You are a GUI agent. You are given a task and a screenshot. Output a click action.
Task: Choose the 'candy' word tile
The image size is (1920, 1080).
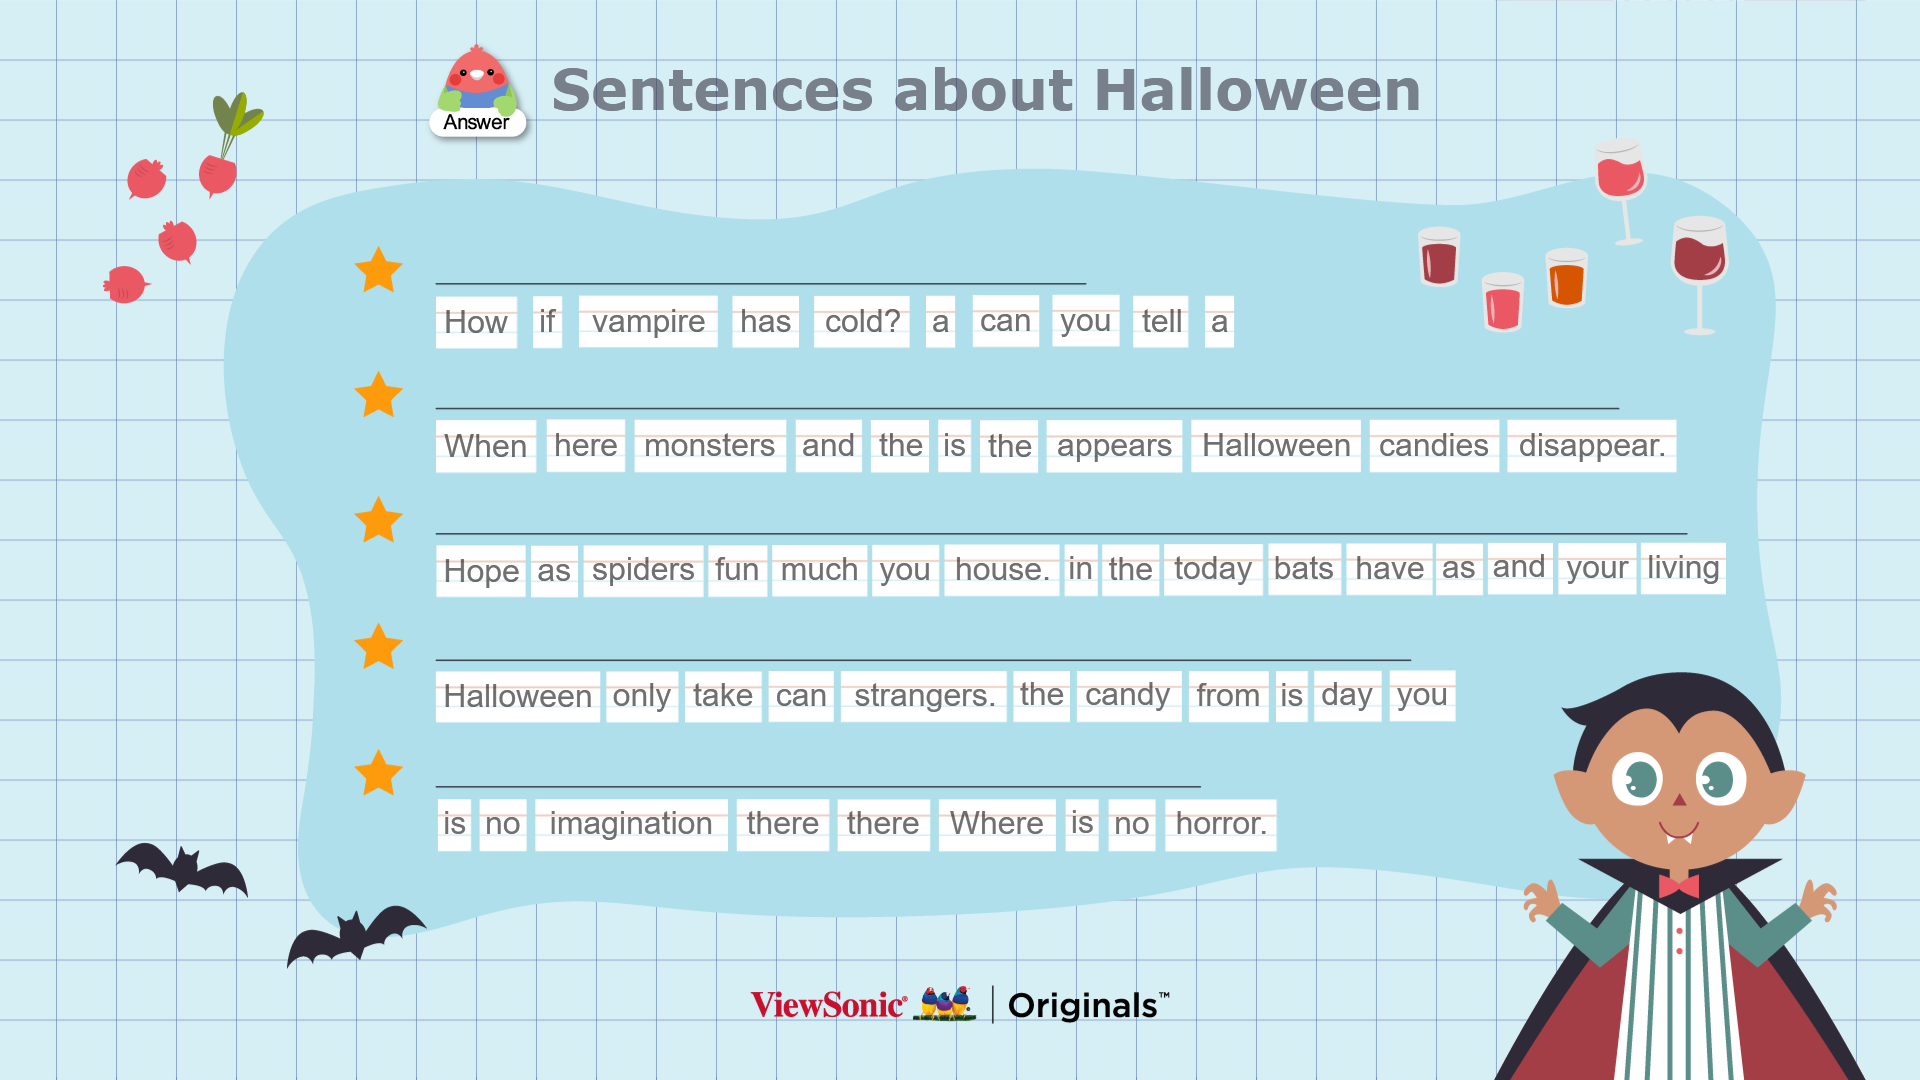(1128, 695)
